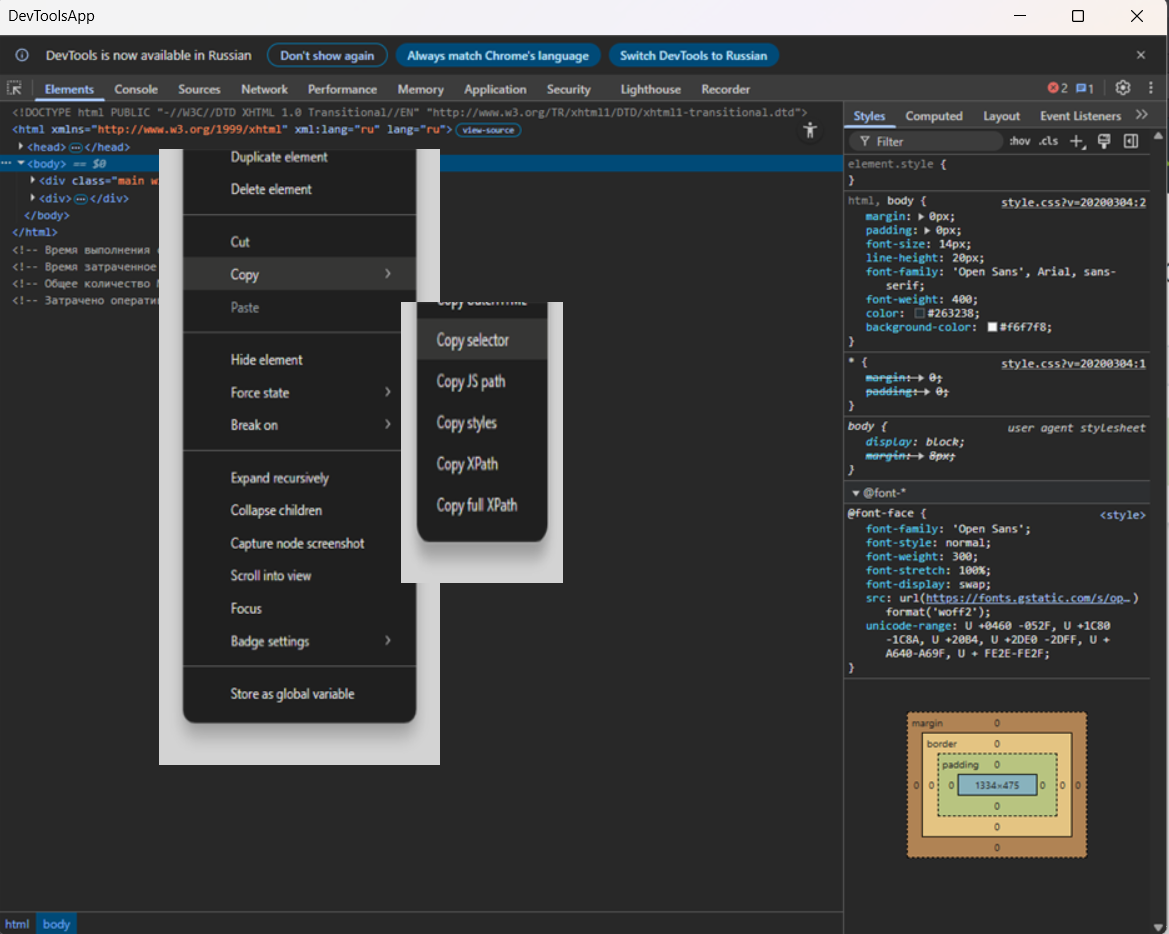1169x934 pixels.
Task: Toggle the :hov element state panel
Action: [1019, 142]
